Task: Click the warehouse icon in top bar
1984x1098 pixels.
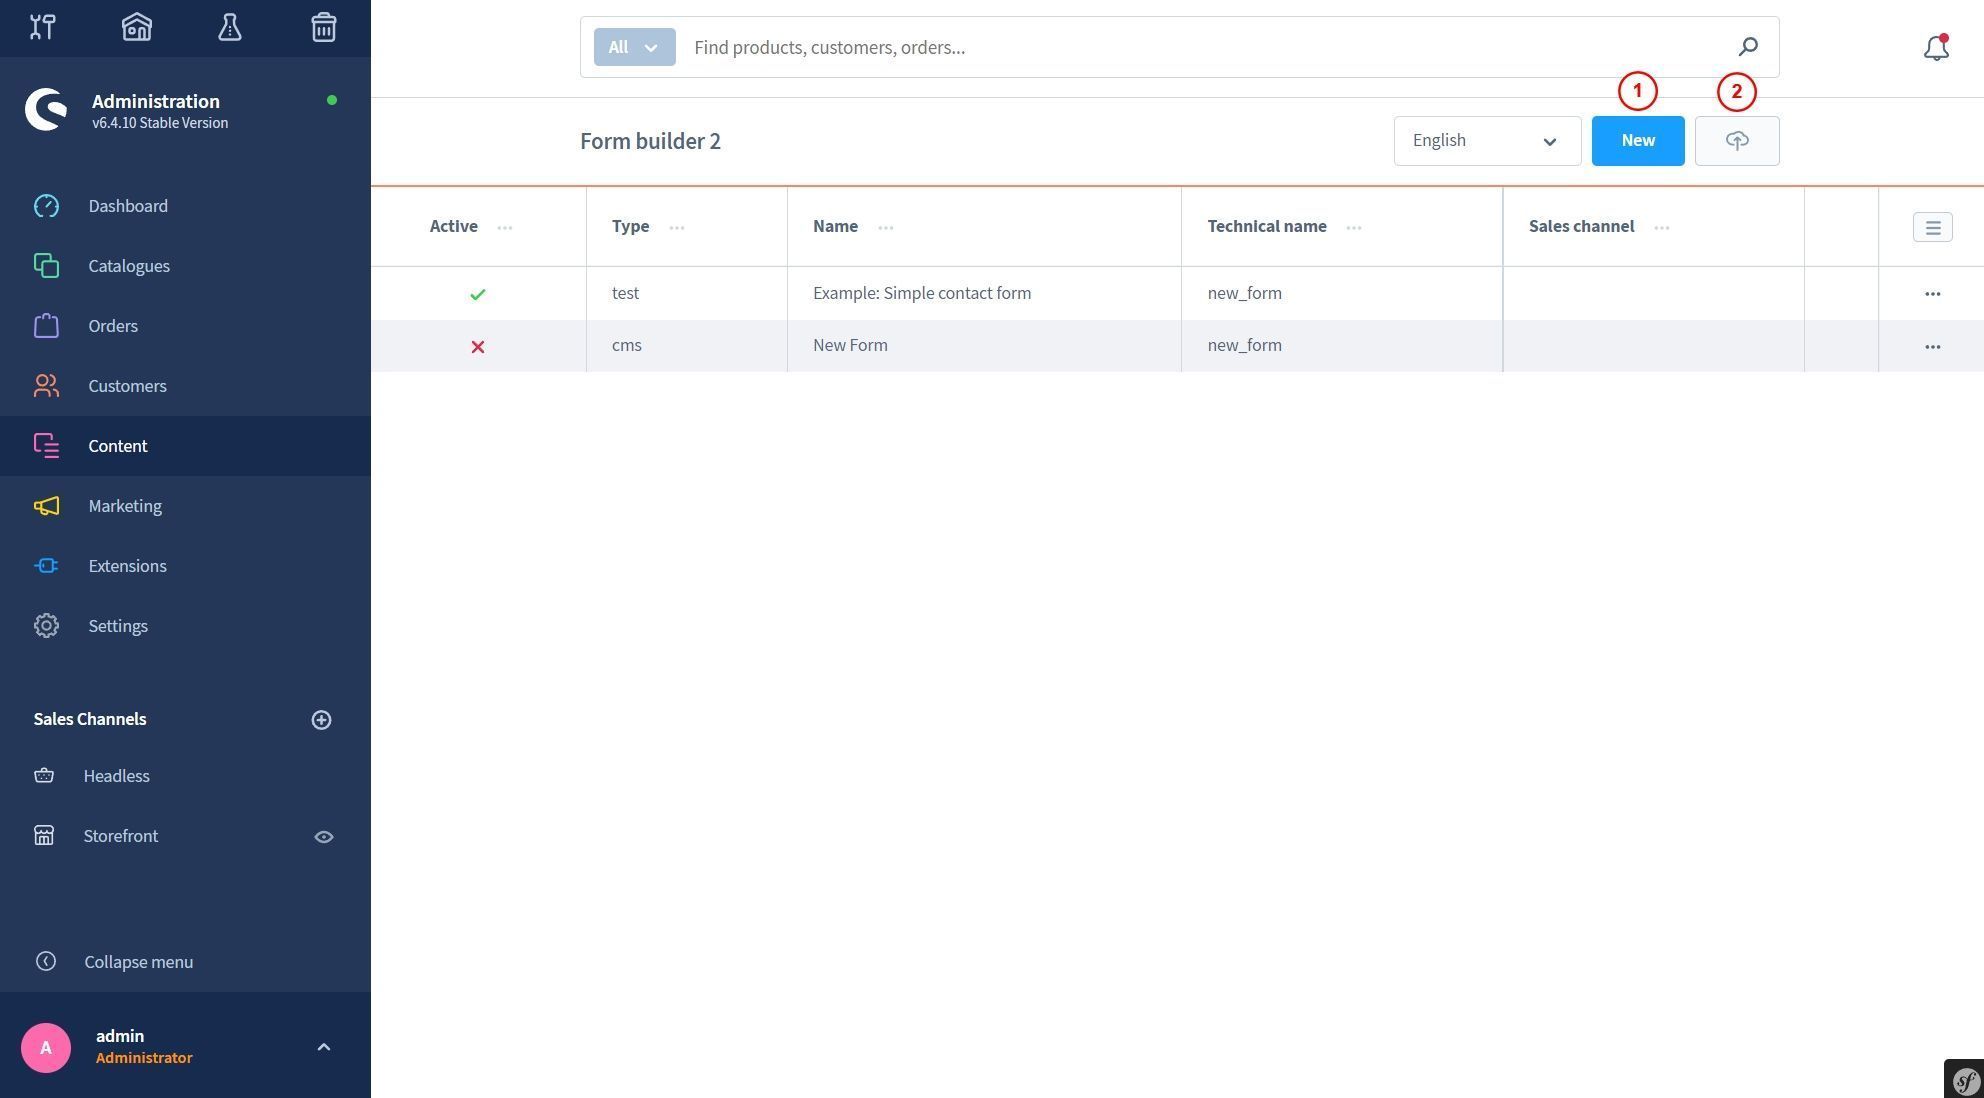Action: 137,27
